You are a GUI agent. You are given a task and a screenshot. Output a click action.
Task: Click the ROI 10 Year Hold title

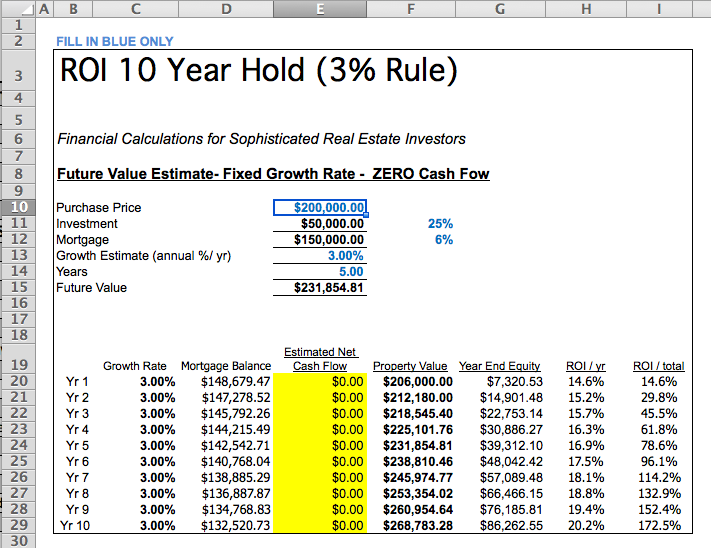tap(259, 70)
